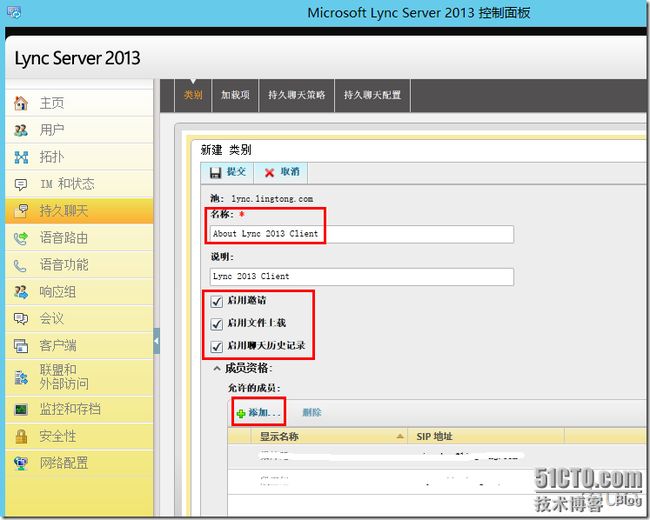Open 安全性 in the sidebar
Viewport: 650px width, 520px height.
click(79, 436)
